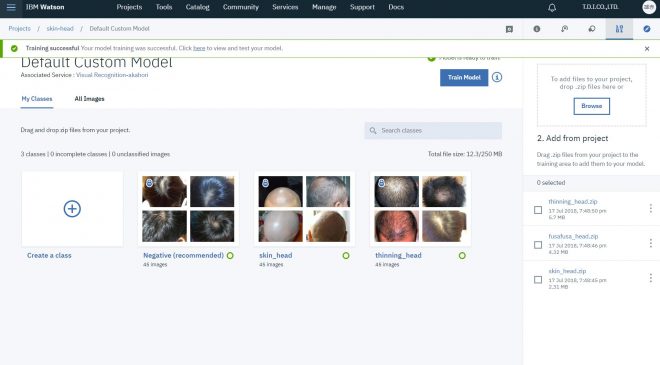The image size is (660, 365).
Task: Check the skin_head.zip checkbox
Action: [538, 280]
